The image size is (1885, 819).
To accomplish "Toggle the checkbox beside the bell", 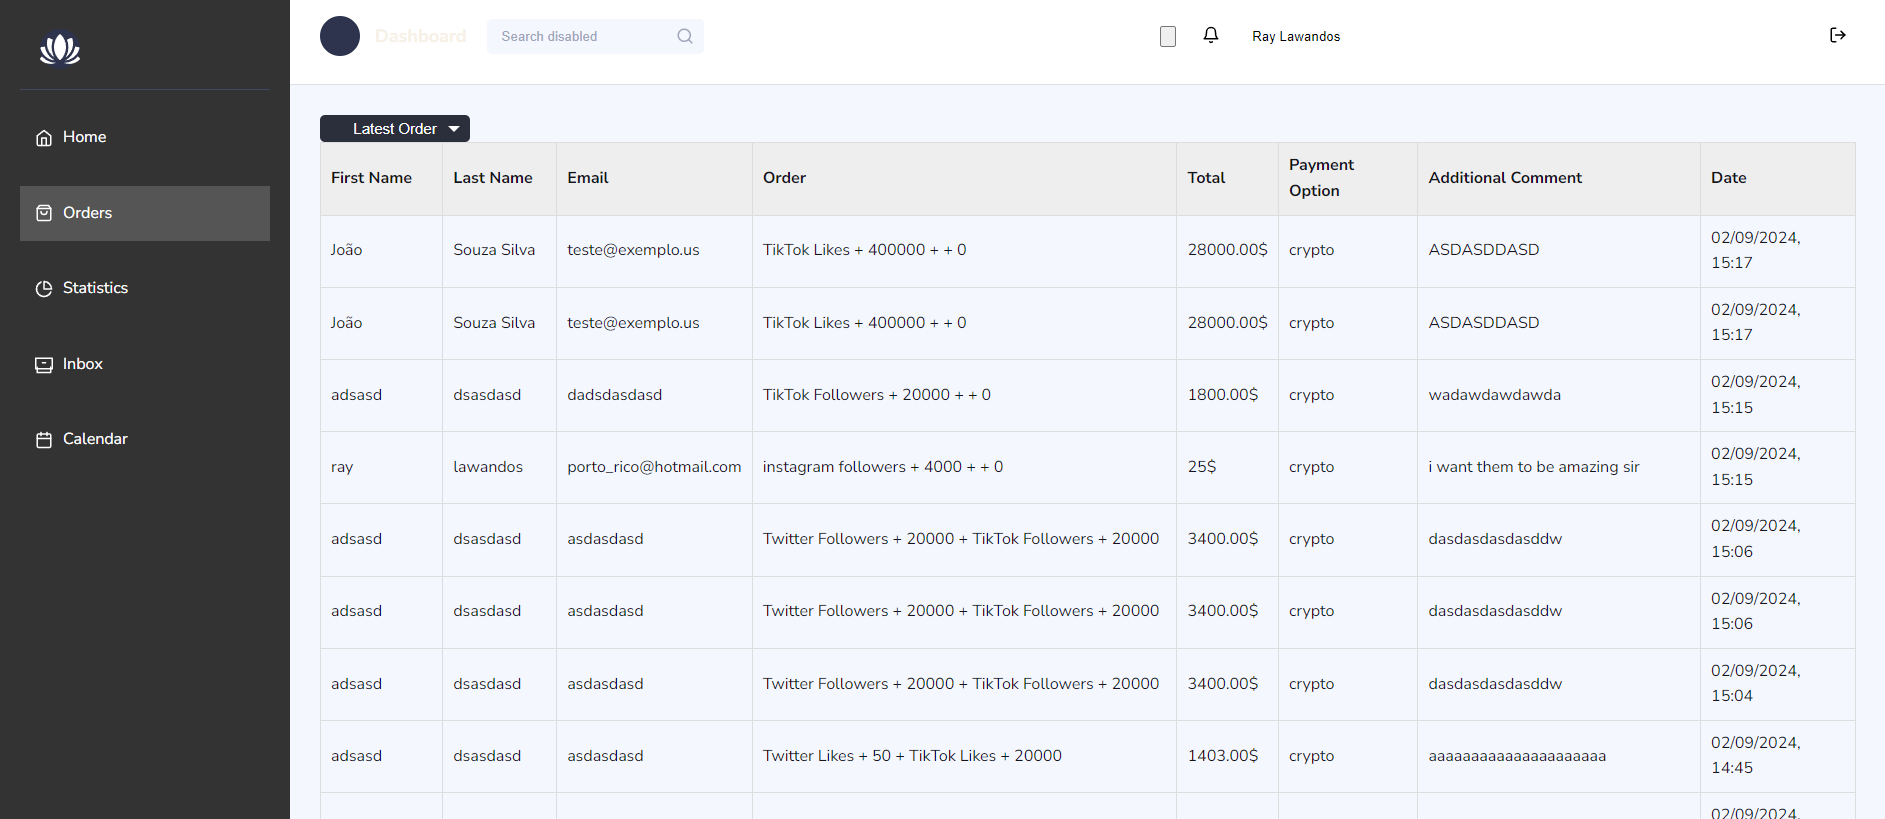I will pos(1167,37).
